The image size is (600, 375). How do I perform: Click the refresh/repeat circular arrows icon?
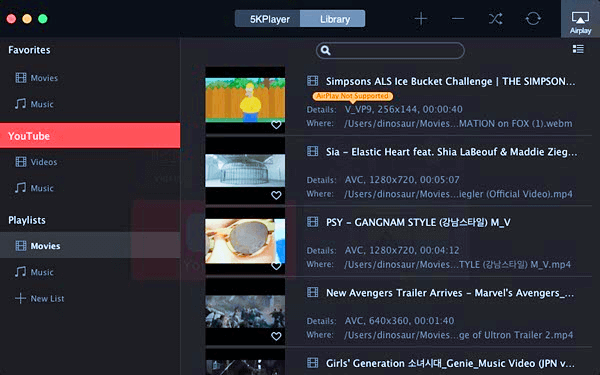(533, 18)
